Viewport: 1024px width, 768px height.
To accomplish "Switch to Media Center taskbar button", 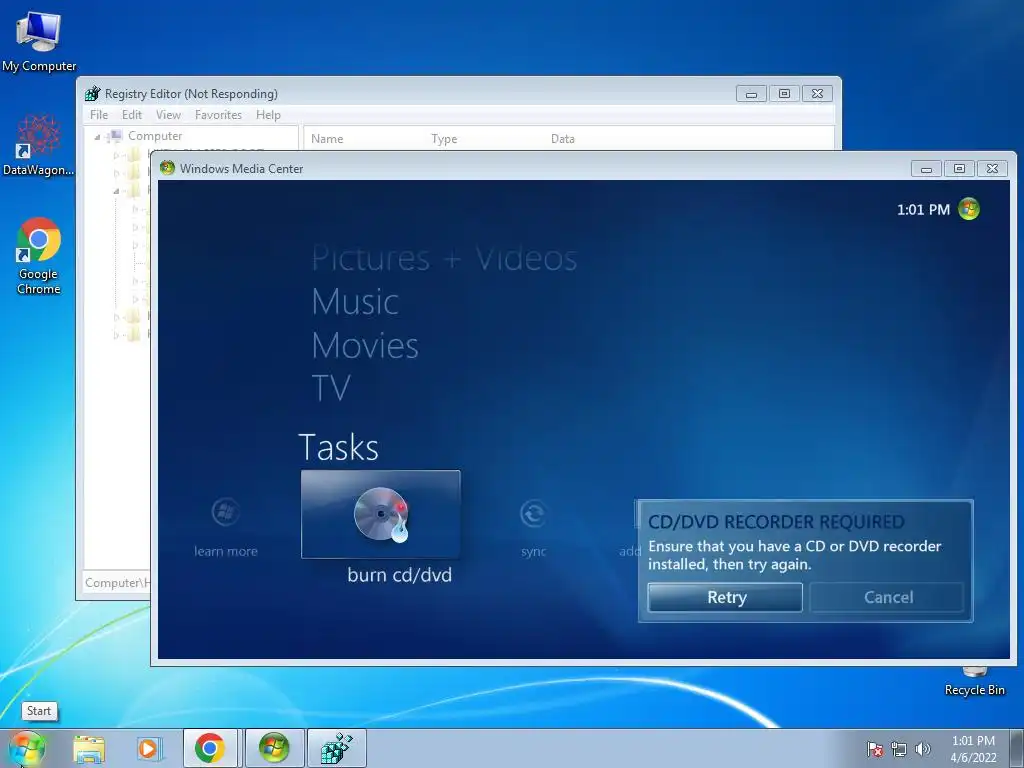I will pos(274,748).
